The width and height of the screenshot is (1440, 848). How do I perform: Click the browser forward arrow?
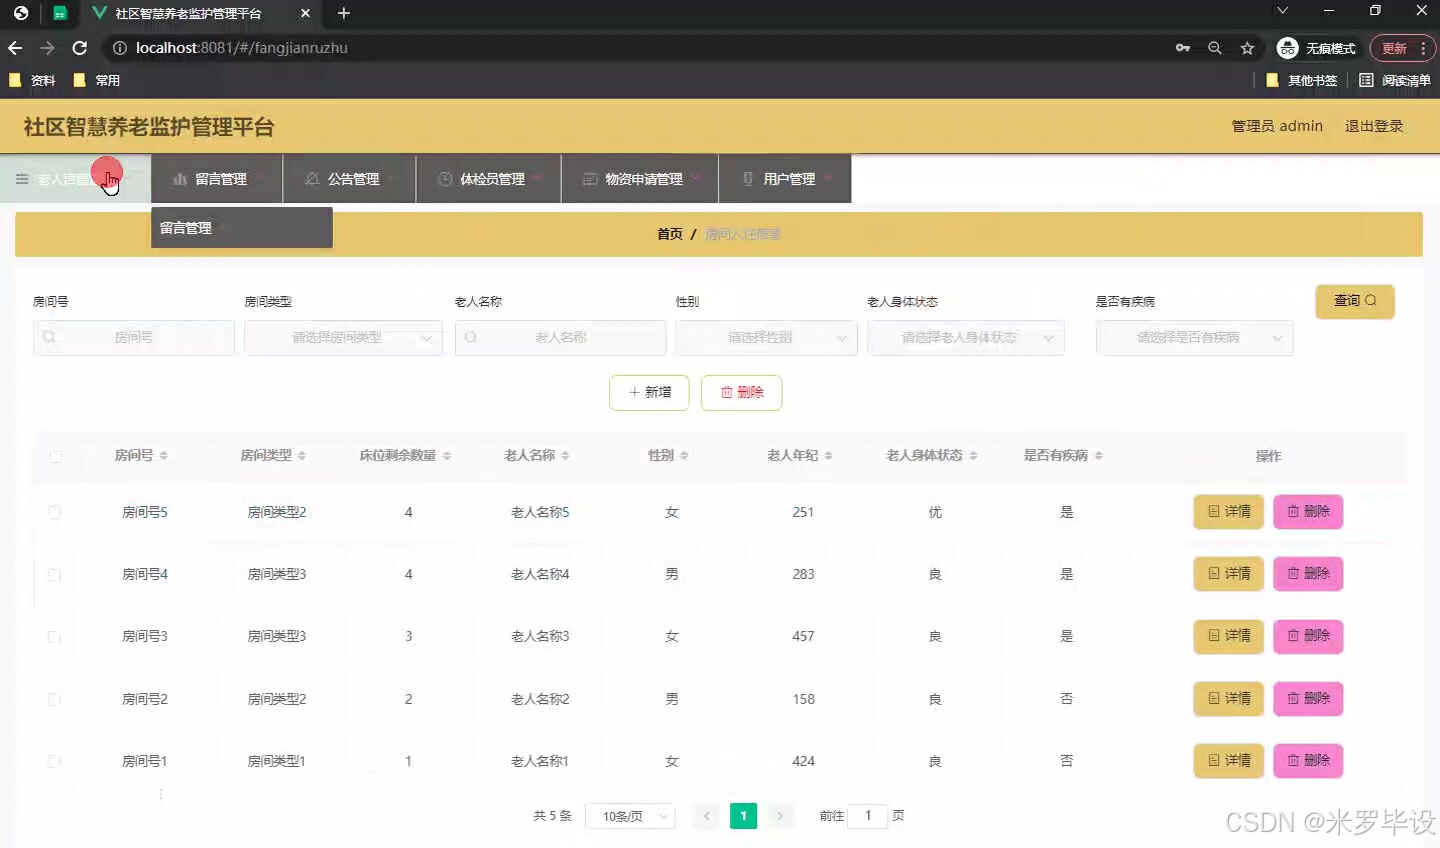click(x=47, y=48)
